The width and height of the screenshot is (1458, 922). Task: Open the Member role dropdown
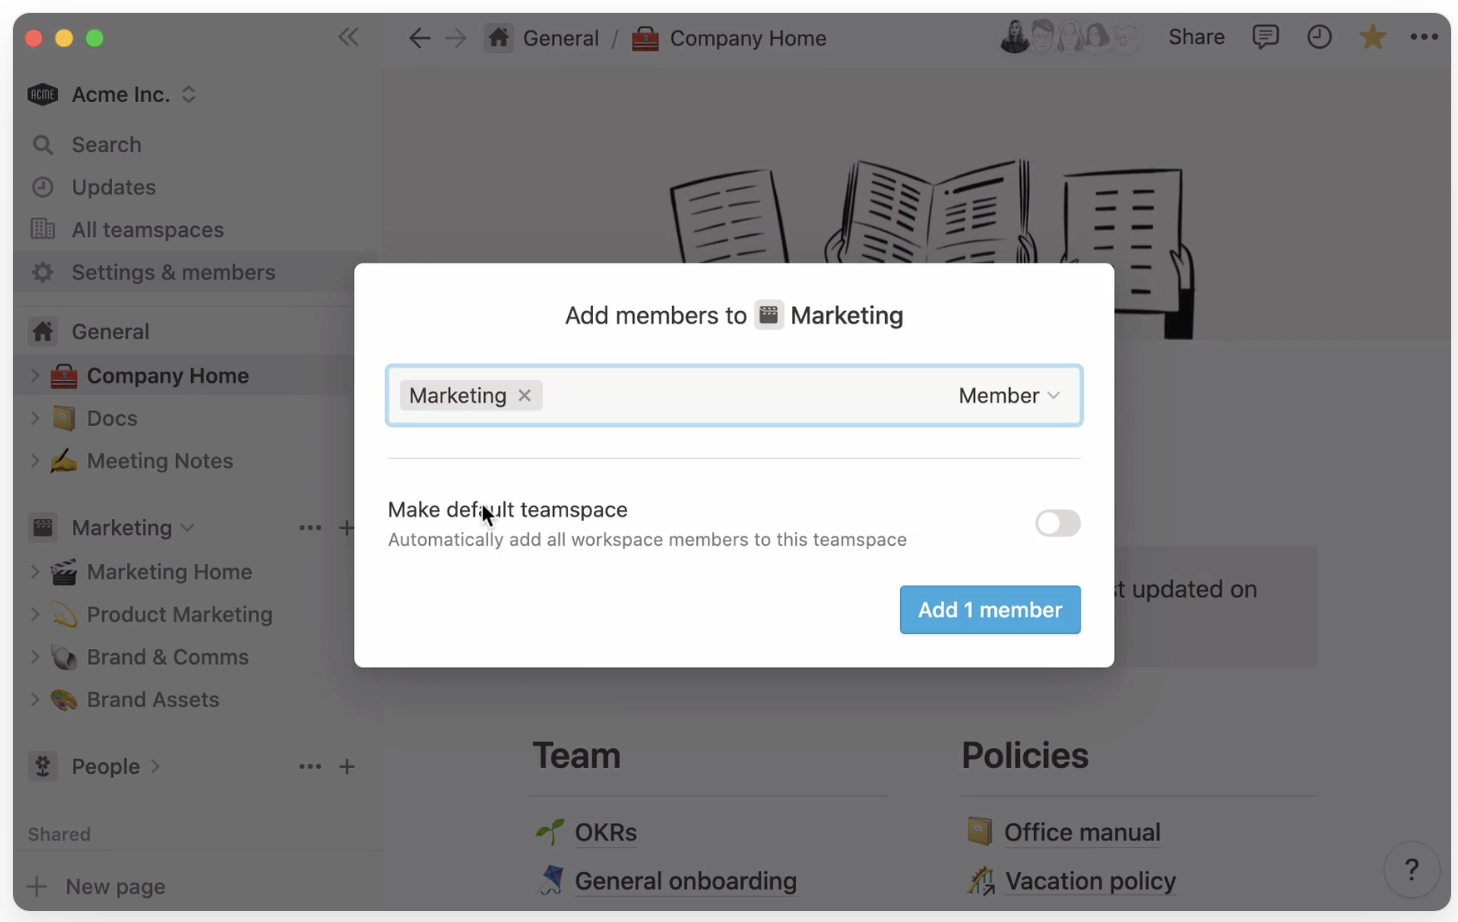pyautogui.click(x=1008, y=395)
